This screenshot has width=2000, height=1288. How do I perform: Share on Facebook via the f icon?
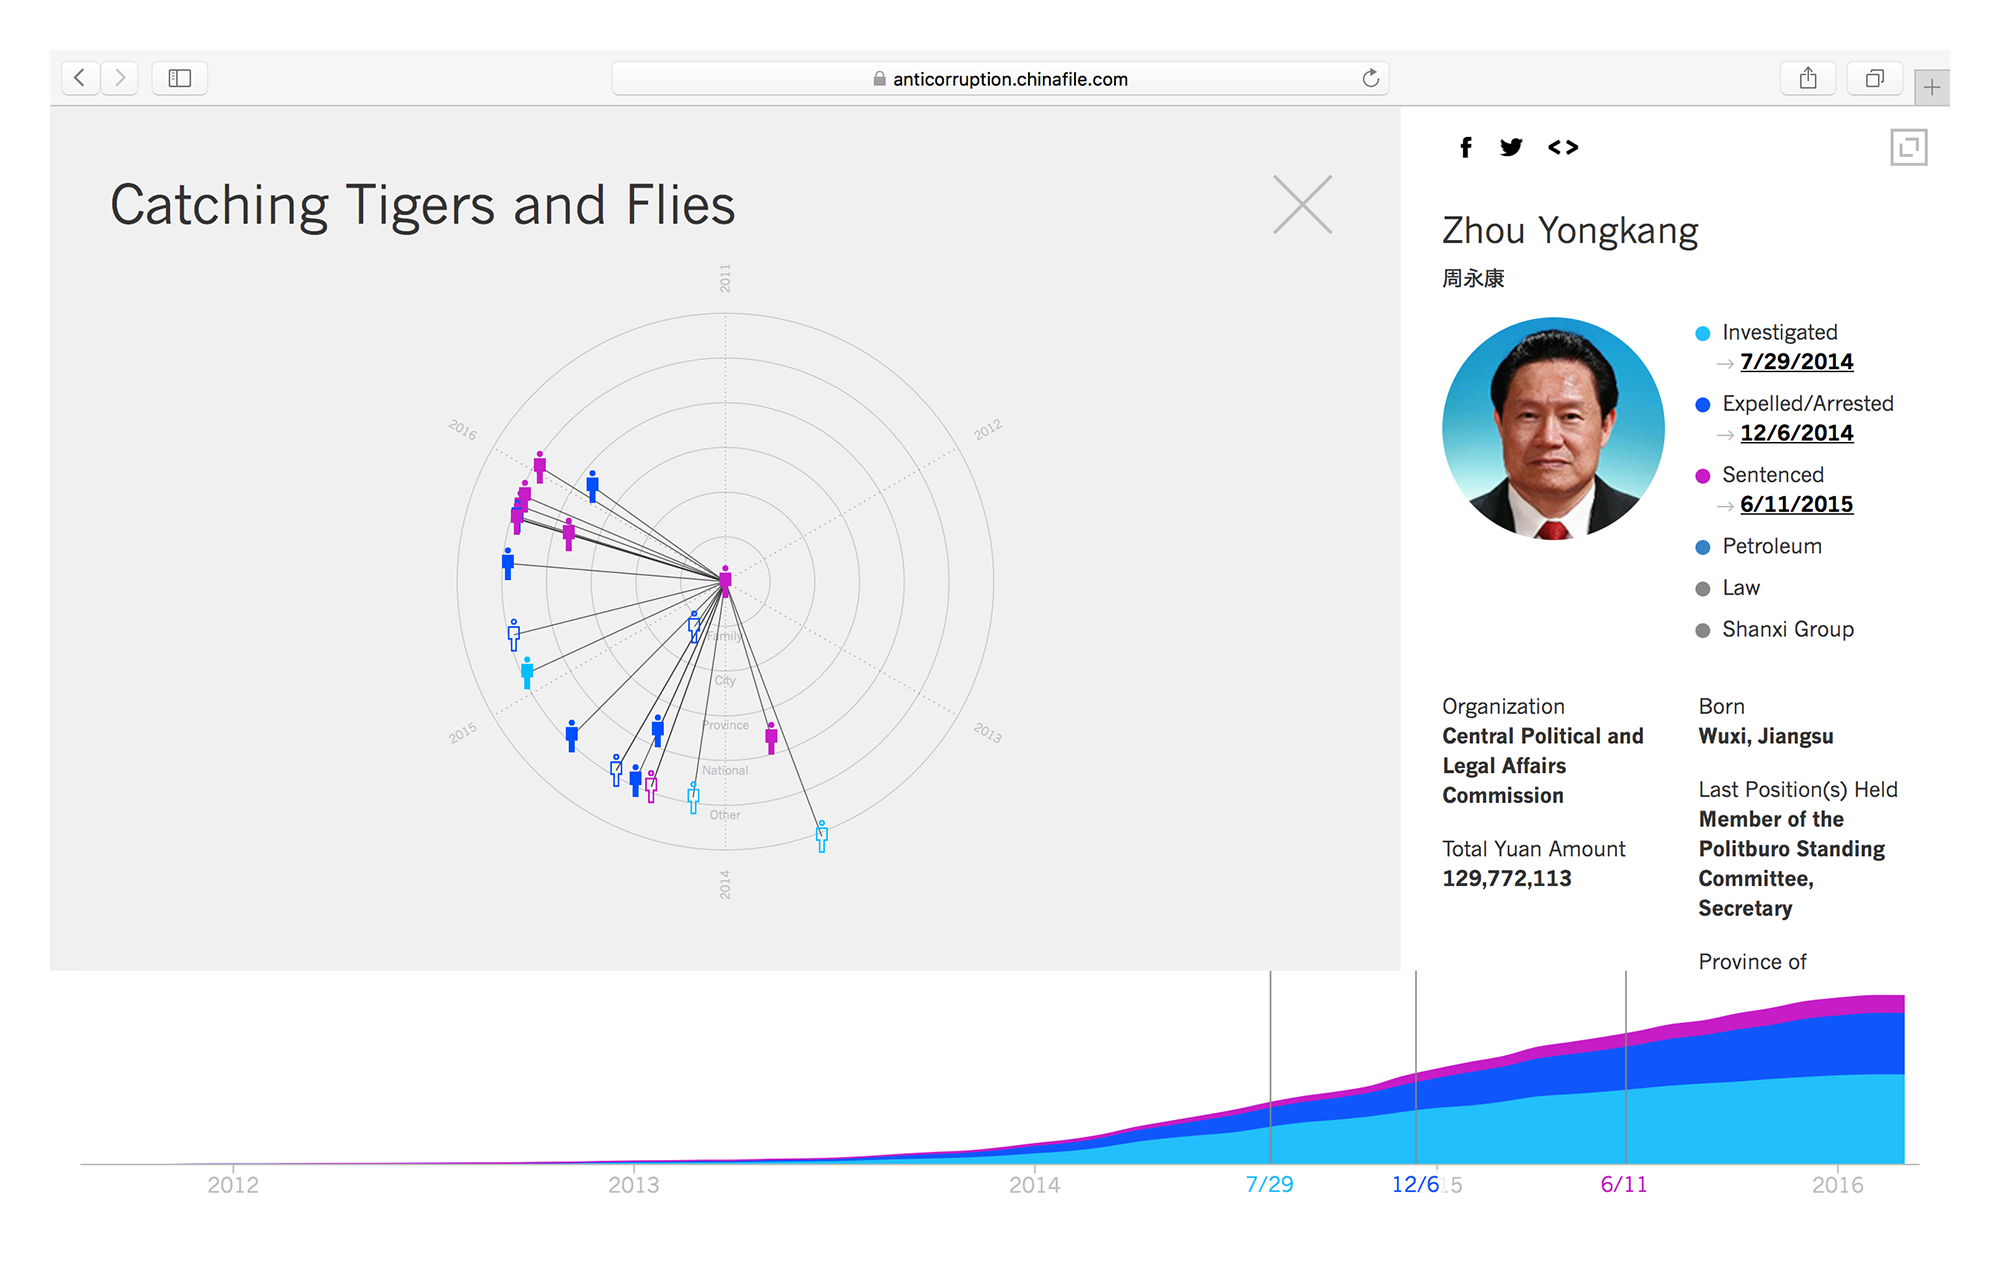(1465, 148)
